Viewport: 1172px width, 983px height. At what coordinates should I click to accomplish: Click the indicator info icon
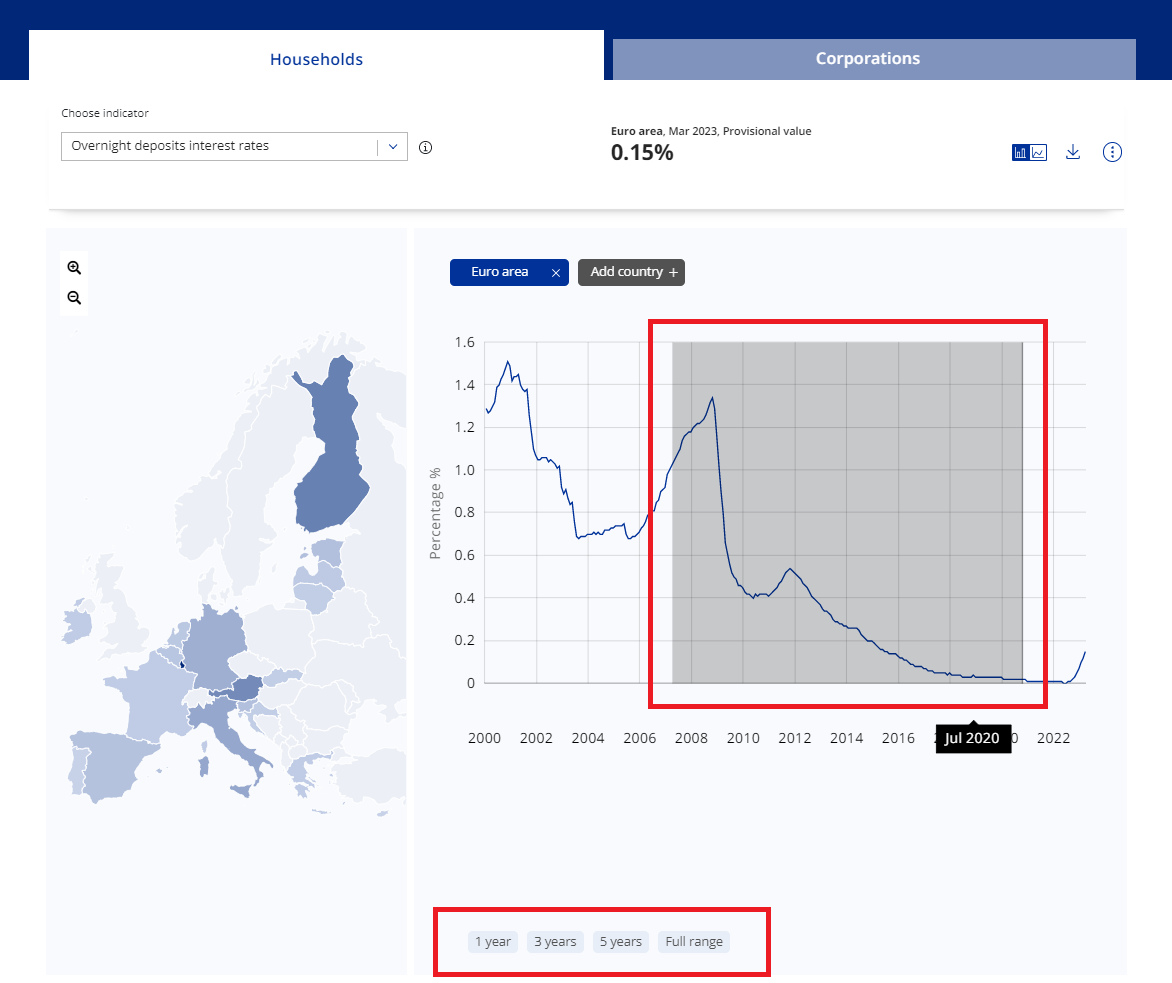(x=425, y=147)
